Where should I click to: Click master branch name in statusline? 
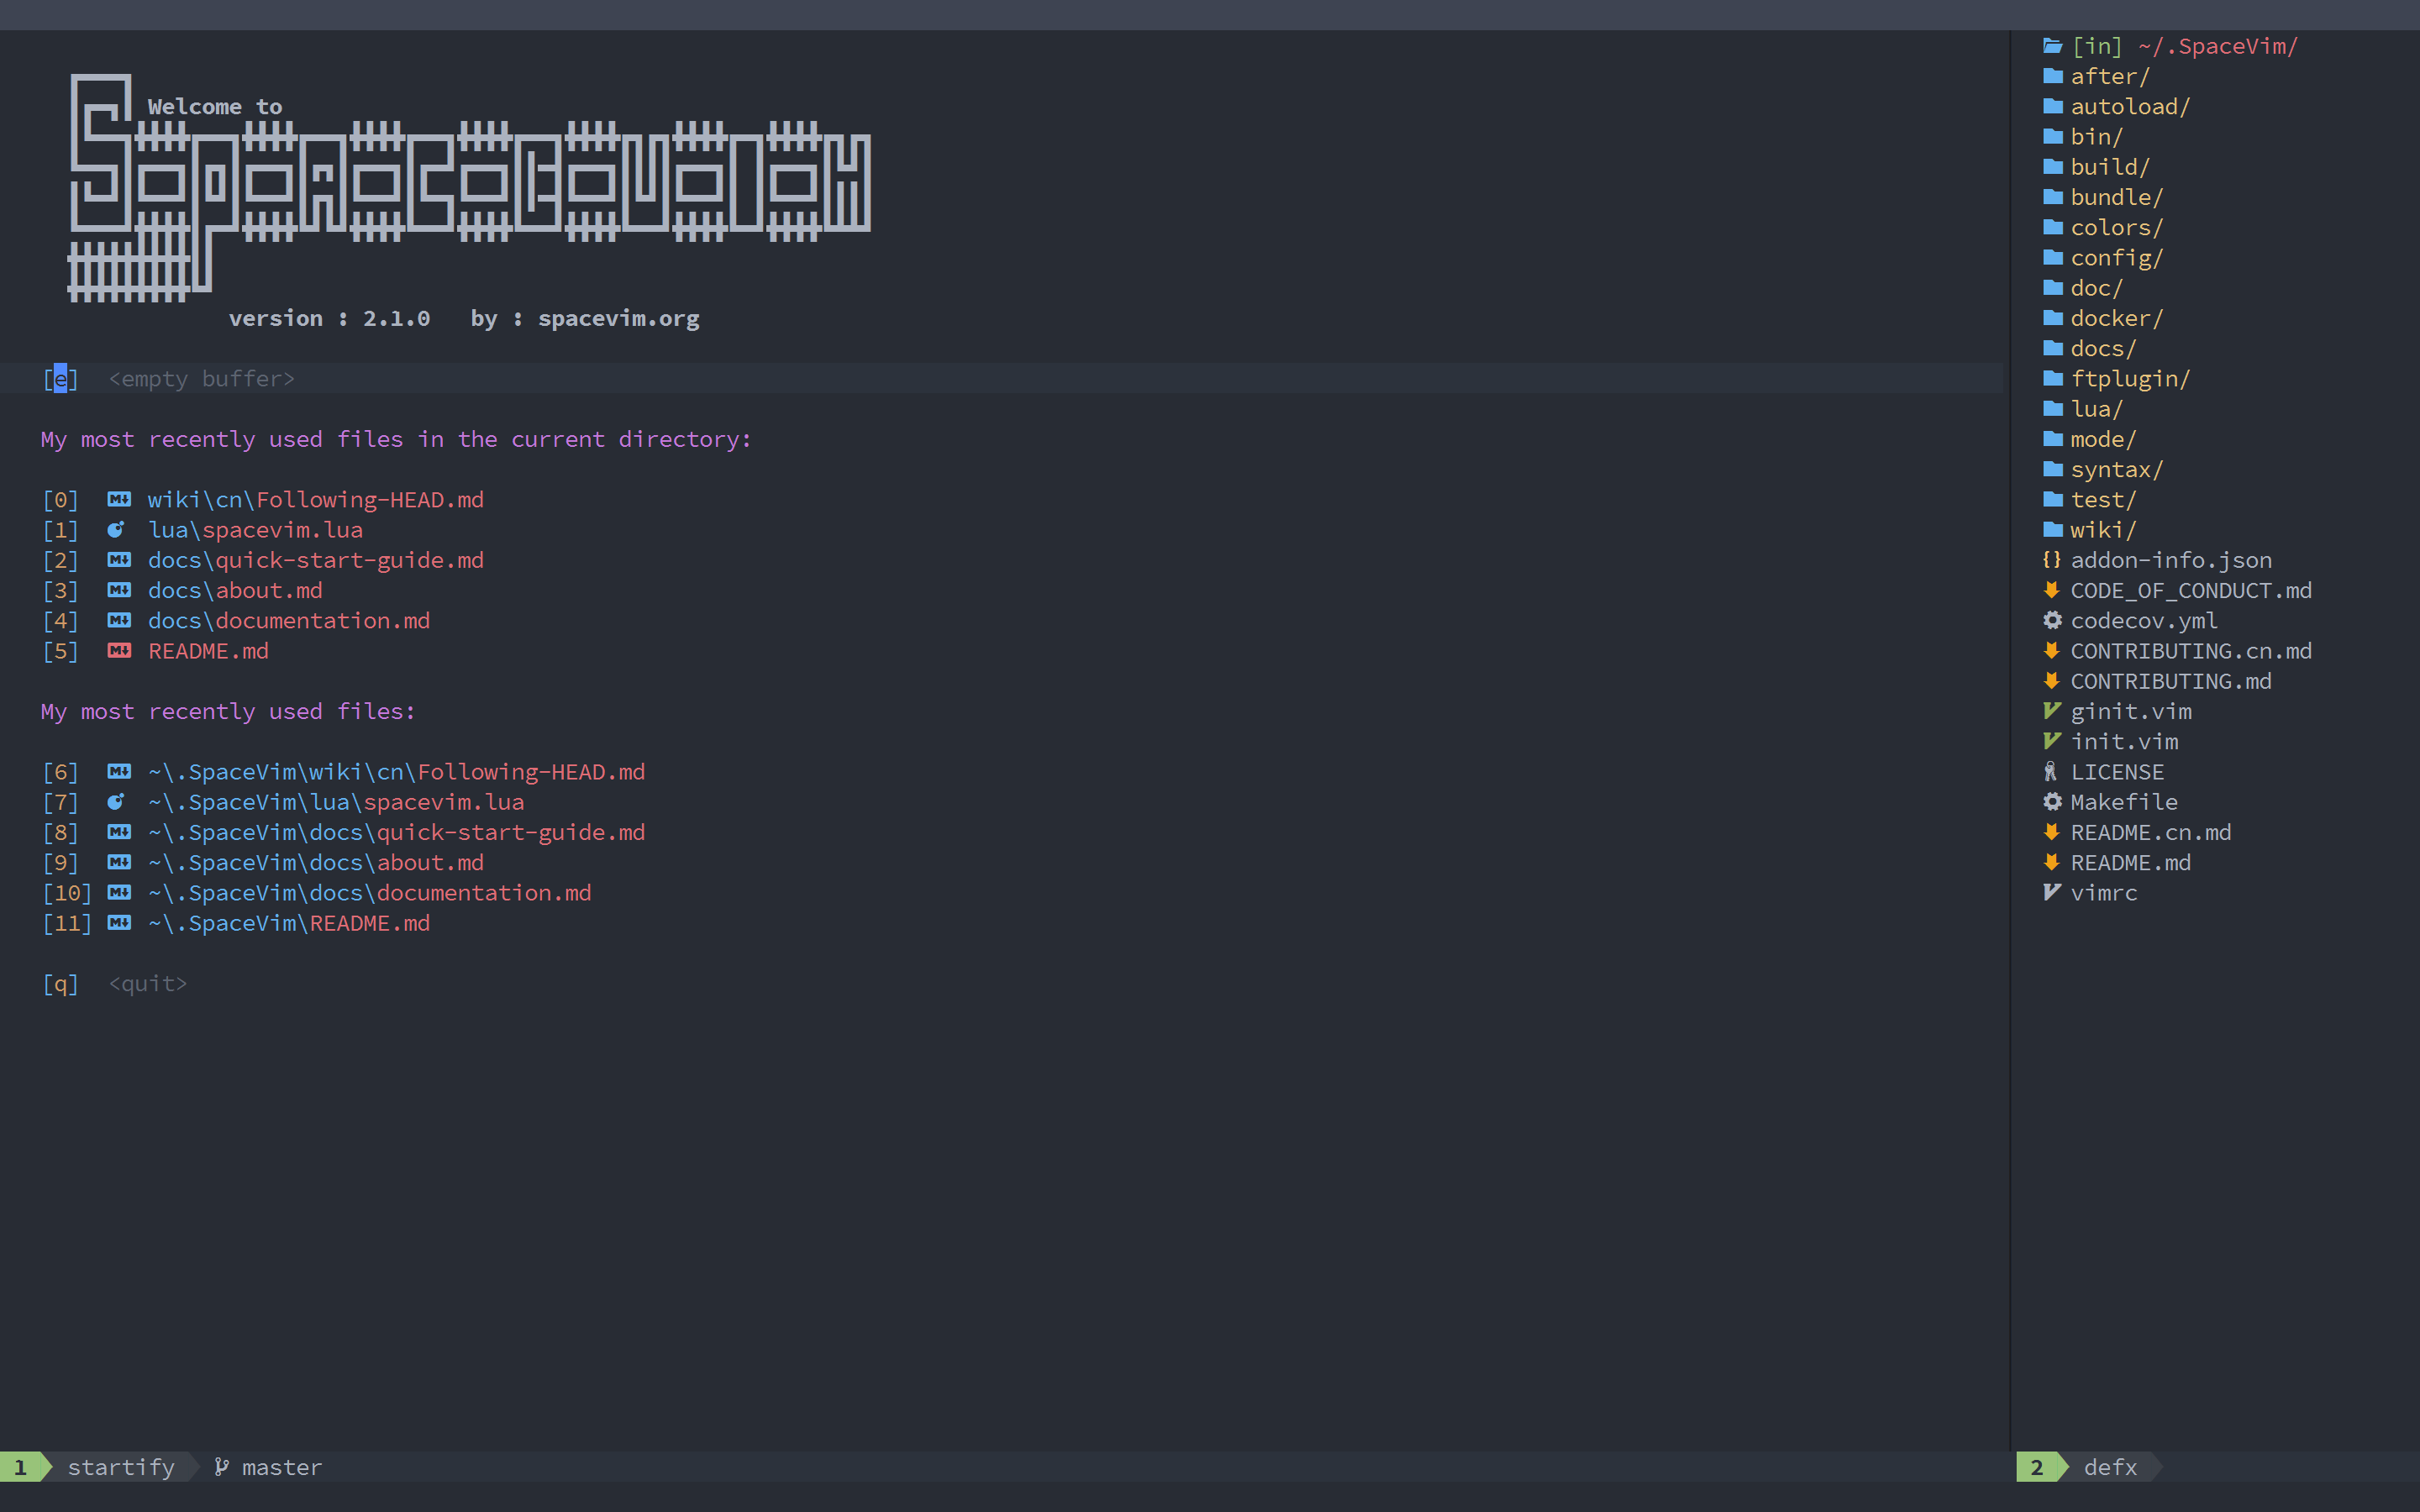(282, 1467)
